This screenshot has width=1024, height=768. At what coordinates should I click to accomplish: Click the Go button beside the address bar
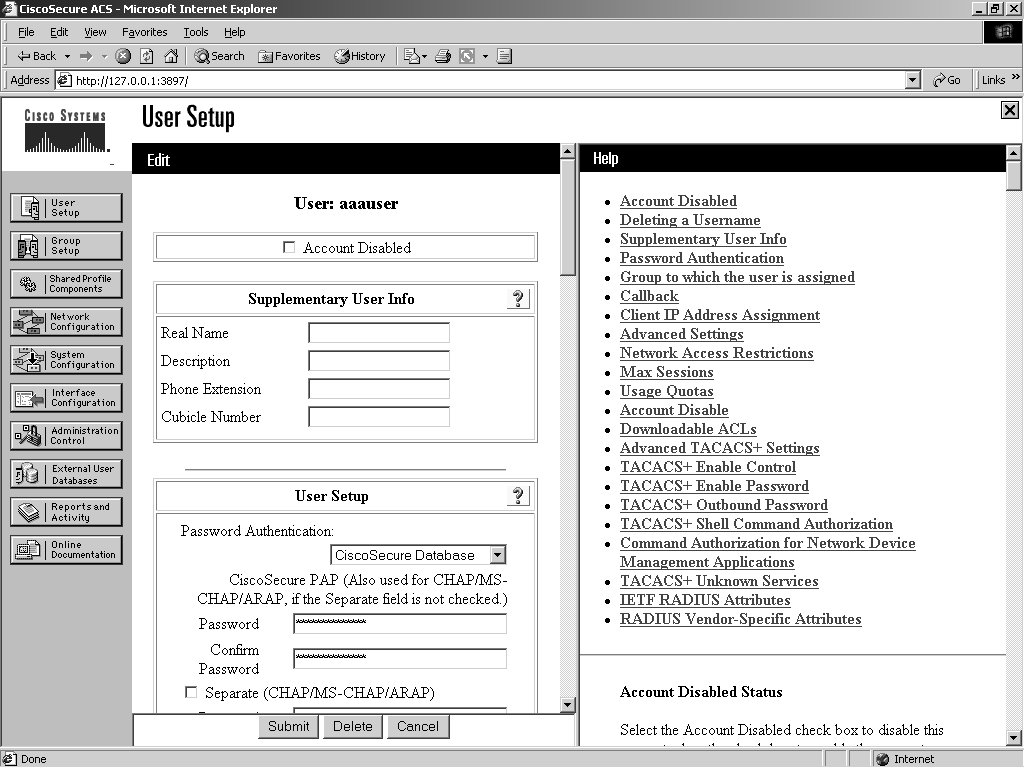(x=947, y=80)
